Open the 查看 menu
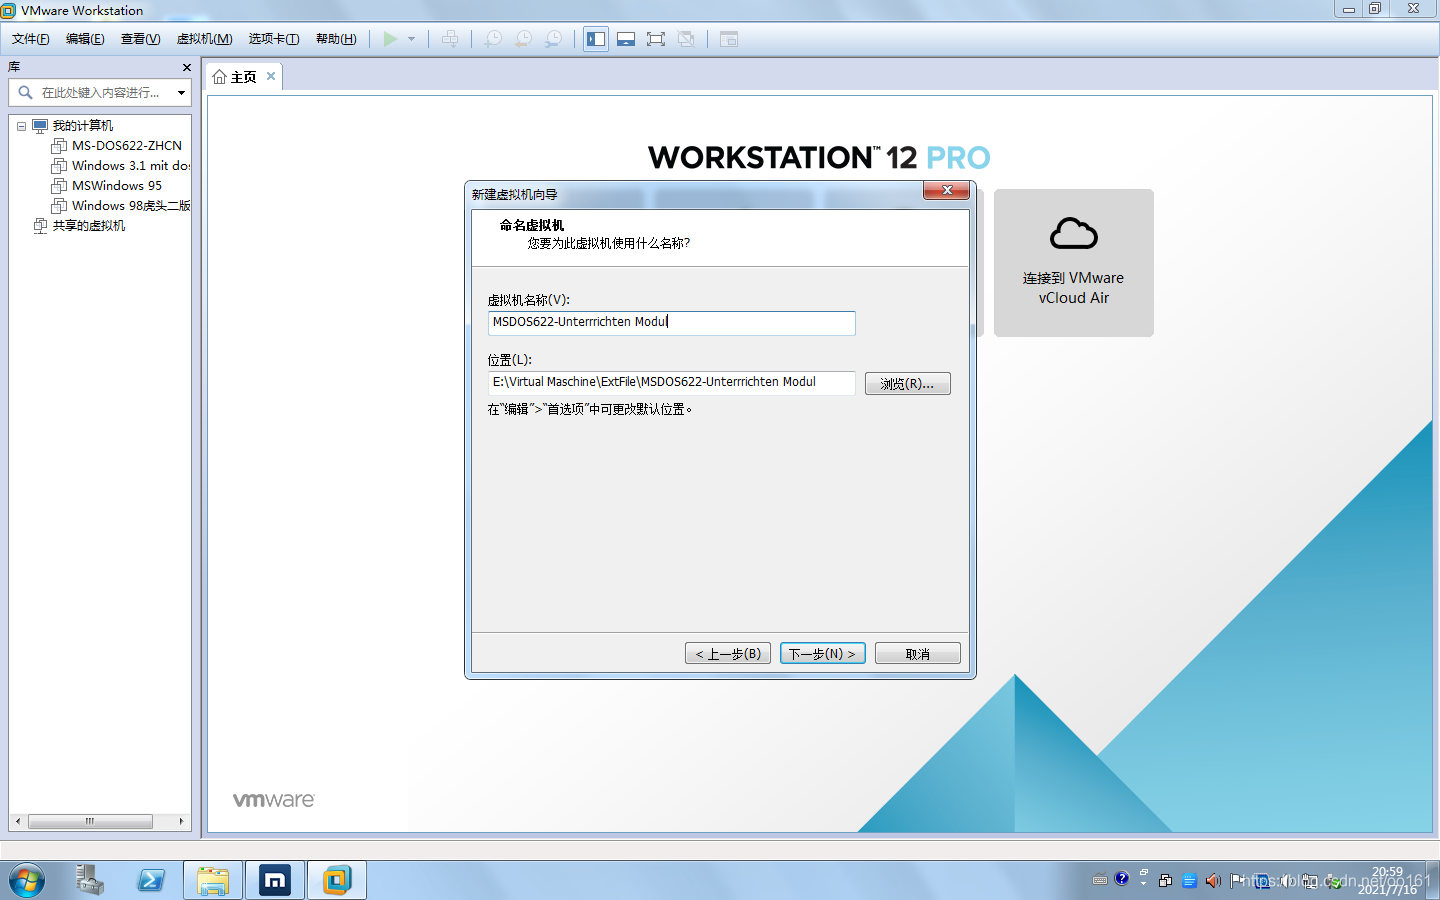The width and height of the screenshot is (1440, 900). click(140, 39)
